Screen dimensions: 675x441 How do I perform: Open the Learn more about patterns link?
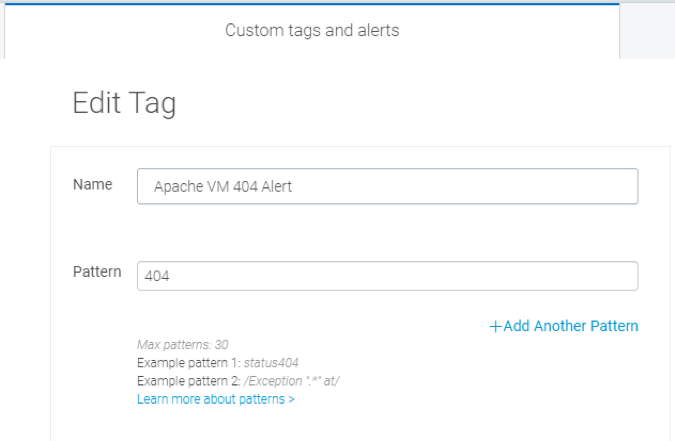tap(212, 400)
